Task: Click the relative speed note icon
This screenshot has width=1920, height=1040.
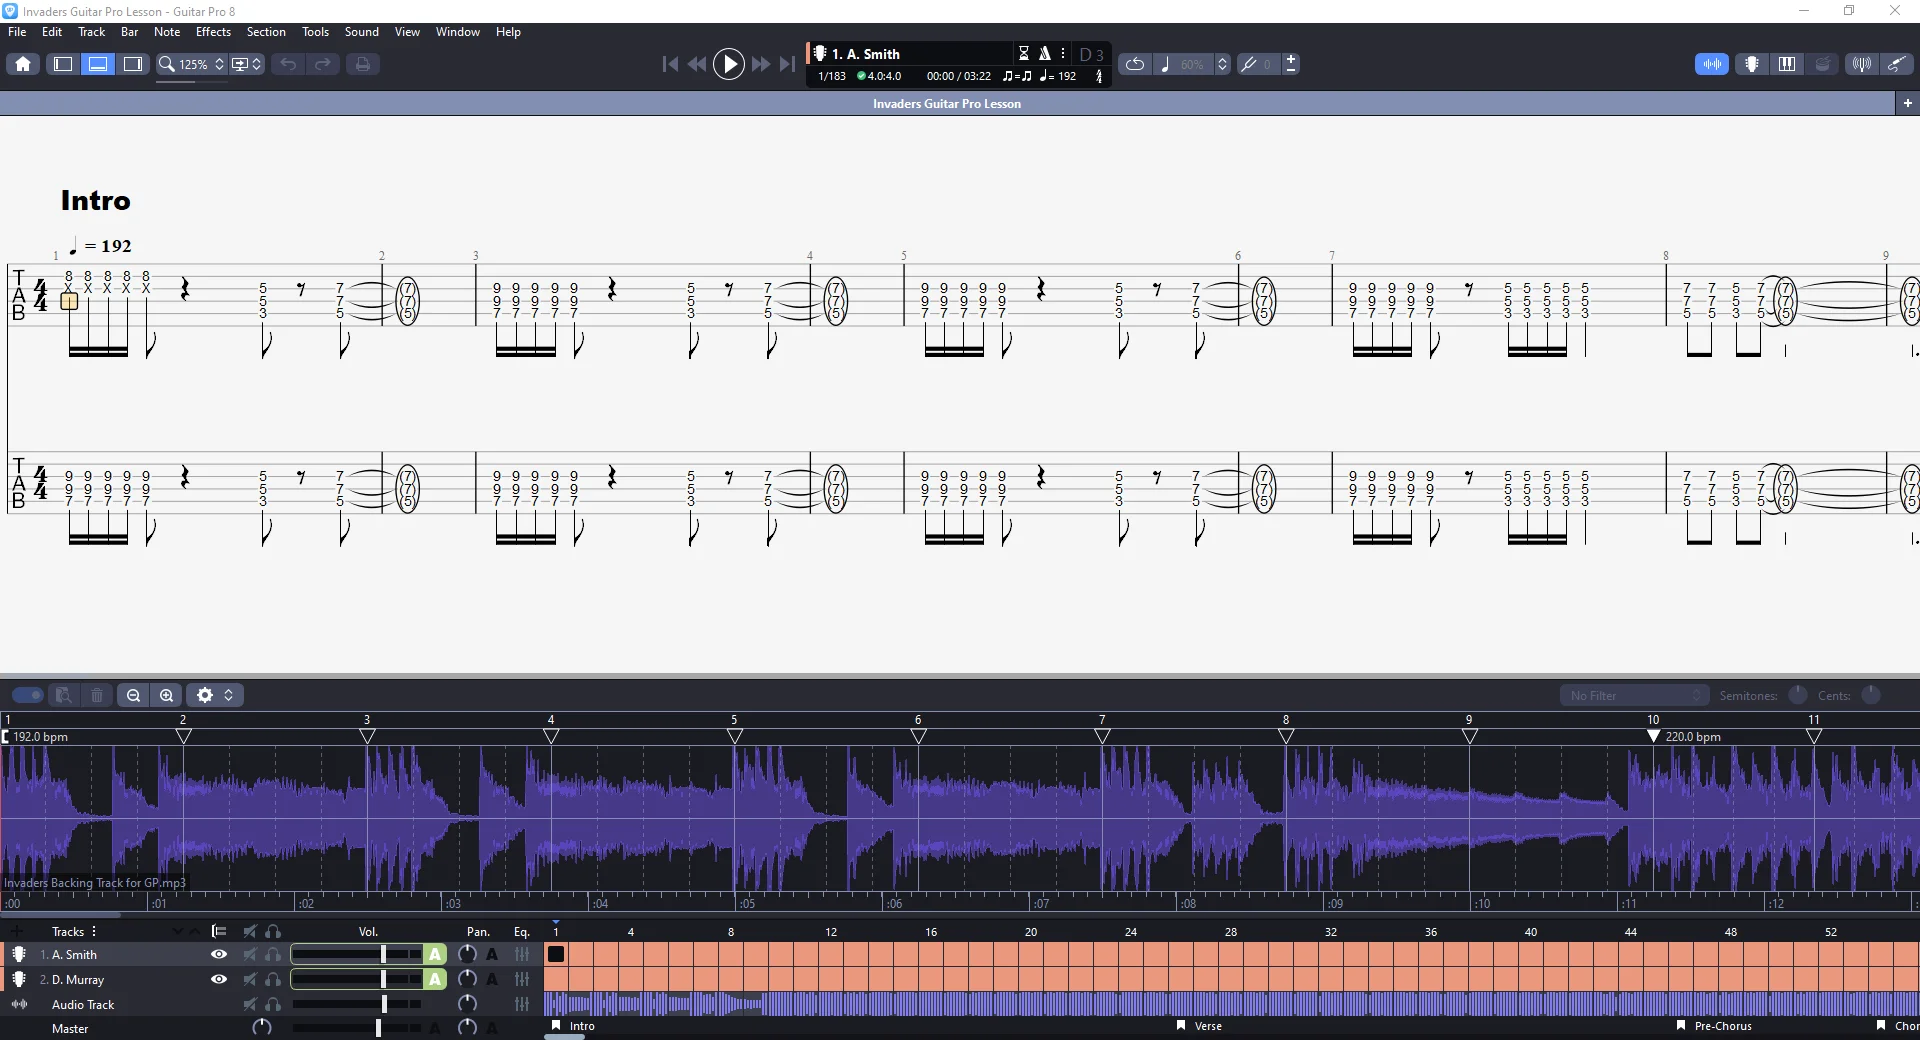Action: click(1165, 64)
